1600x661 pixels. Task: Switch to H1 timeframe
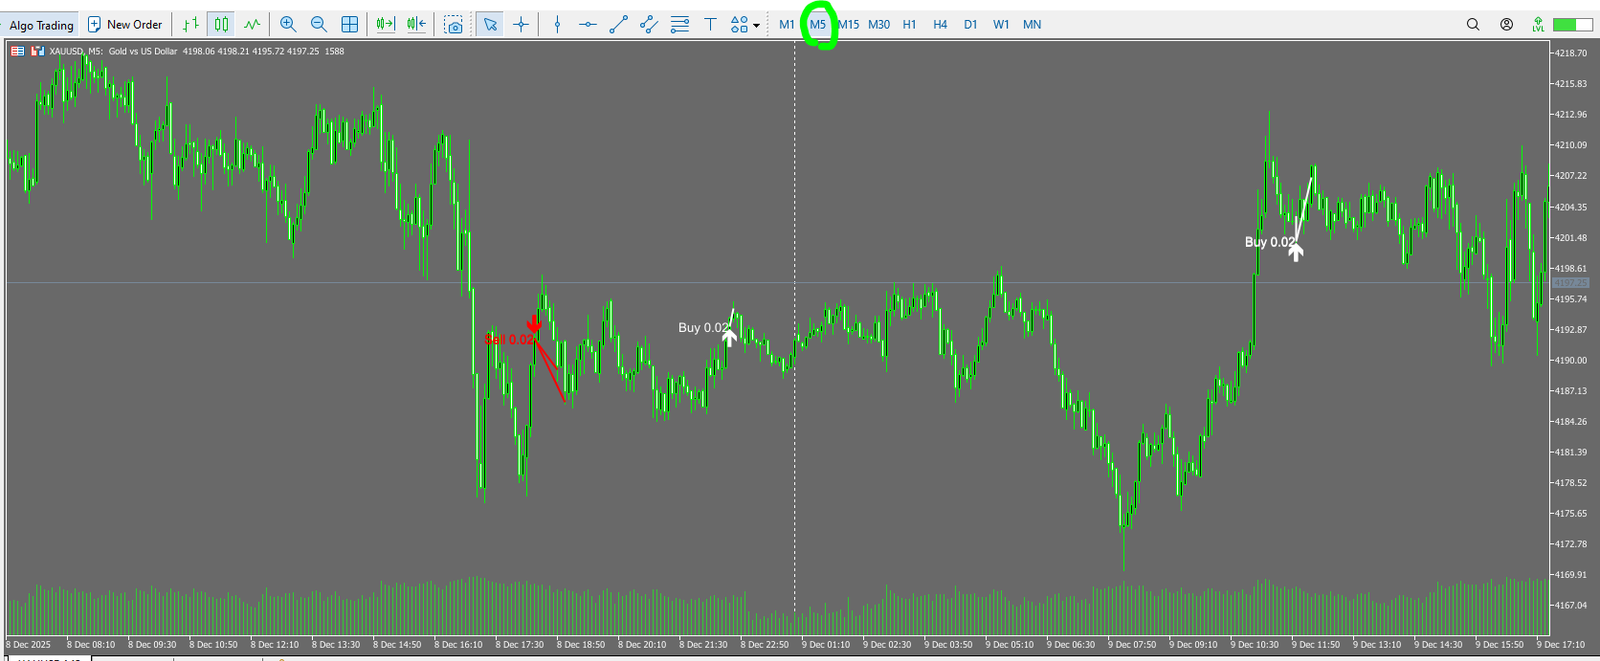click(x=909, y=24)
